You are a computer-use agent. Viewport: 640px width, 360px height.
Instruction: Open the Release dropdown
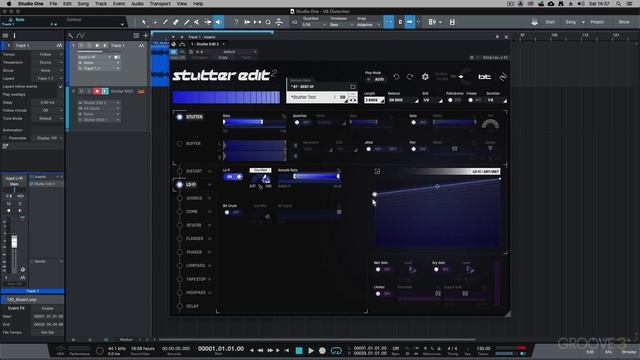(403, 100)
